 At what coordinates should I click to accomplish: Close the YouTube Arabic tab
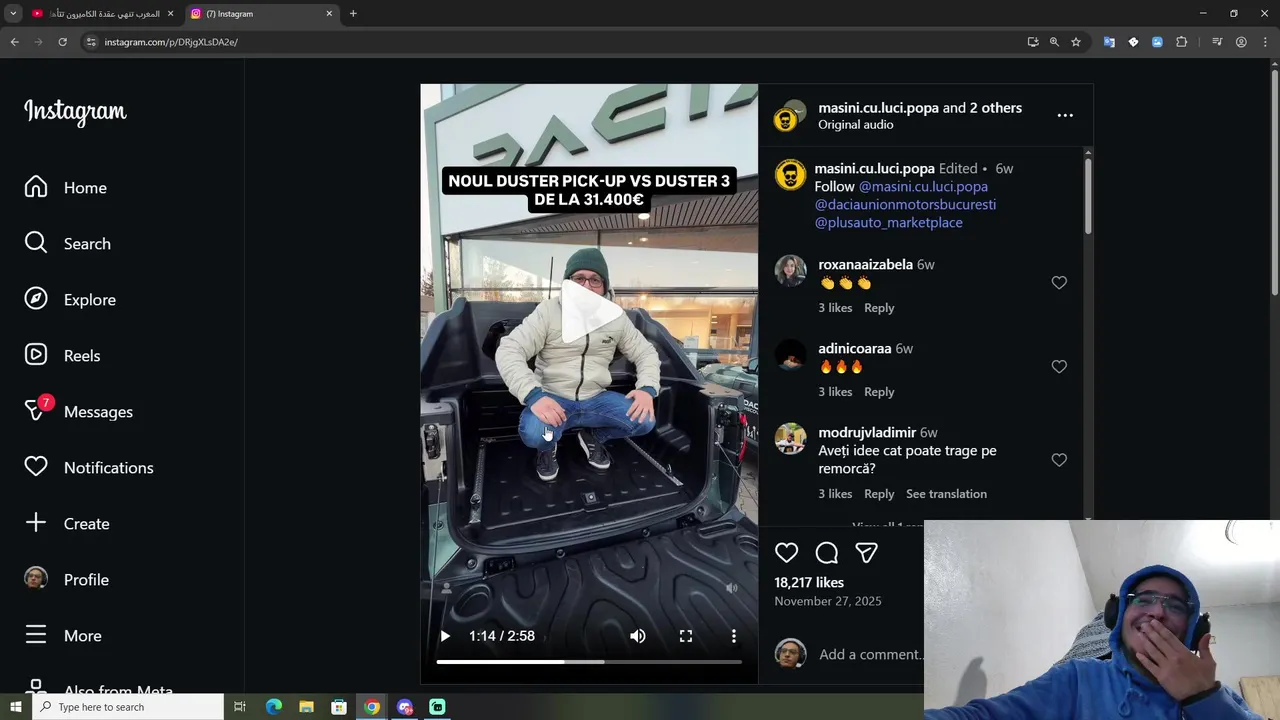(170, 14)
